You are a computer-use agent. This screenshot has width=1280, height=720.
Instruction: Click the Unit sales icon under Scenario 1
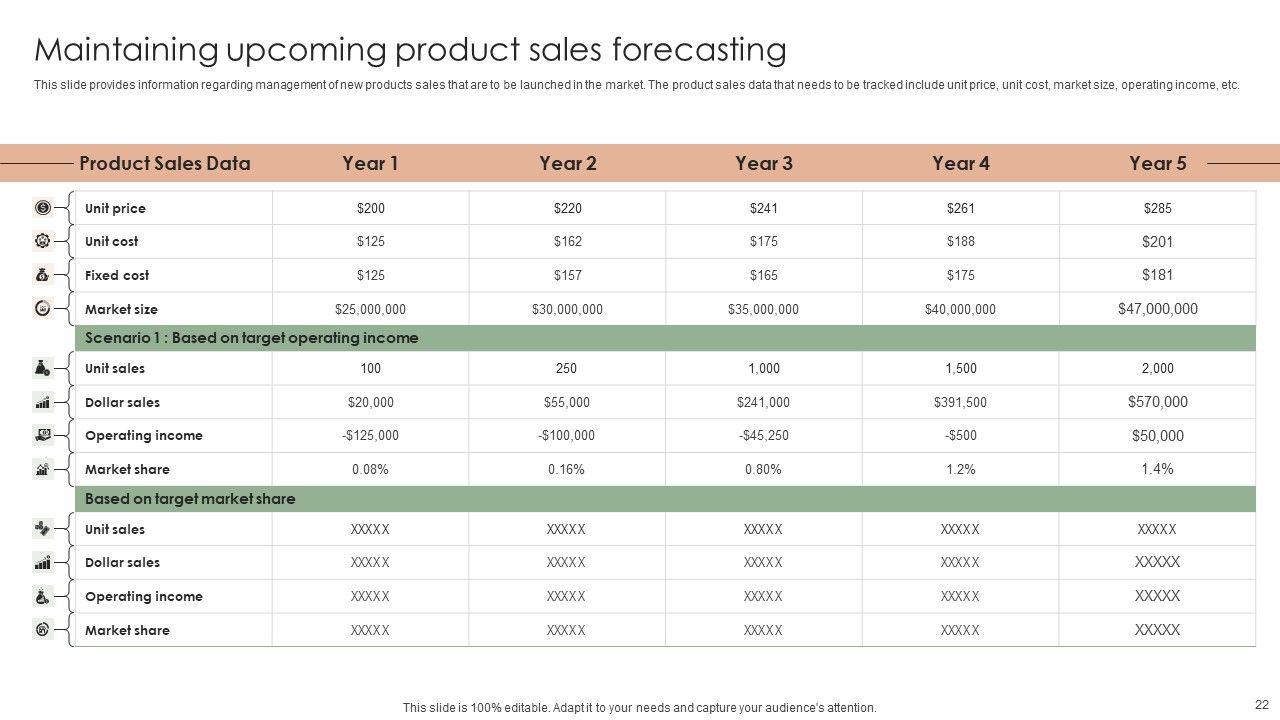click(x=43, y=368)
